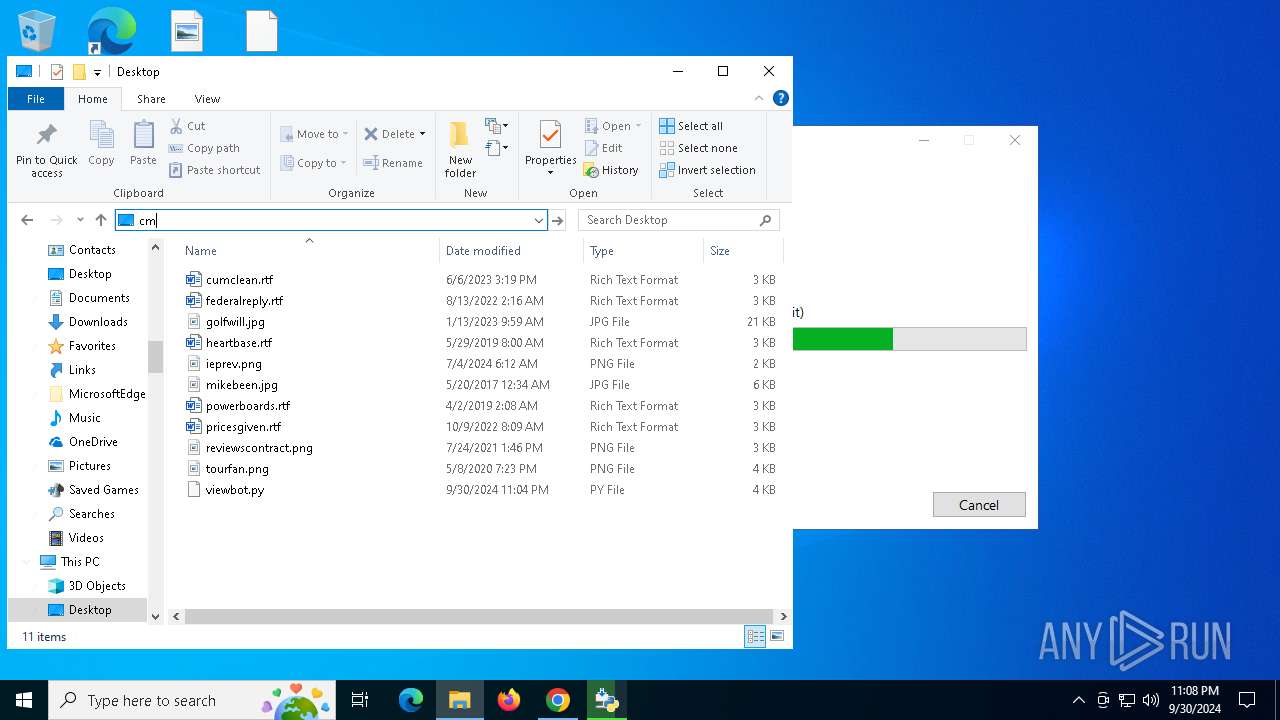Expand the New item dropdown
This screenshot has height=720, width=1280.
click(497, 126)
